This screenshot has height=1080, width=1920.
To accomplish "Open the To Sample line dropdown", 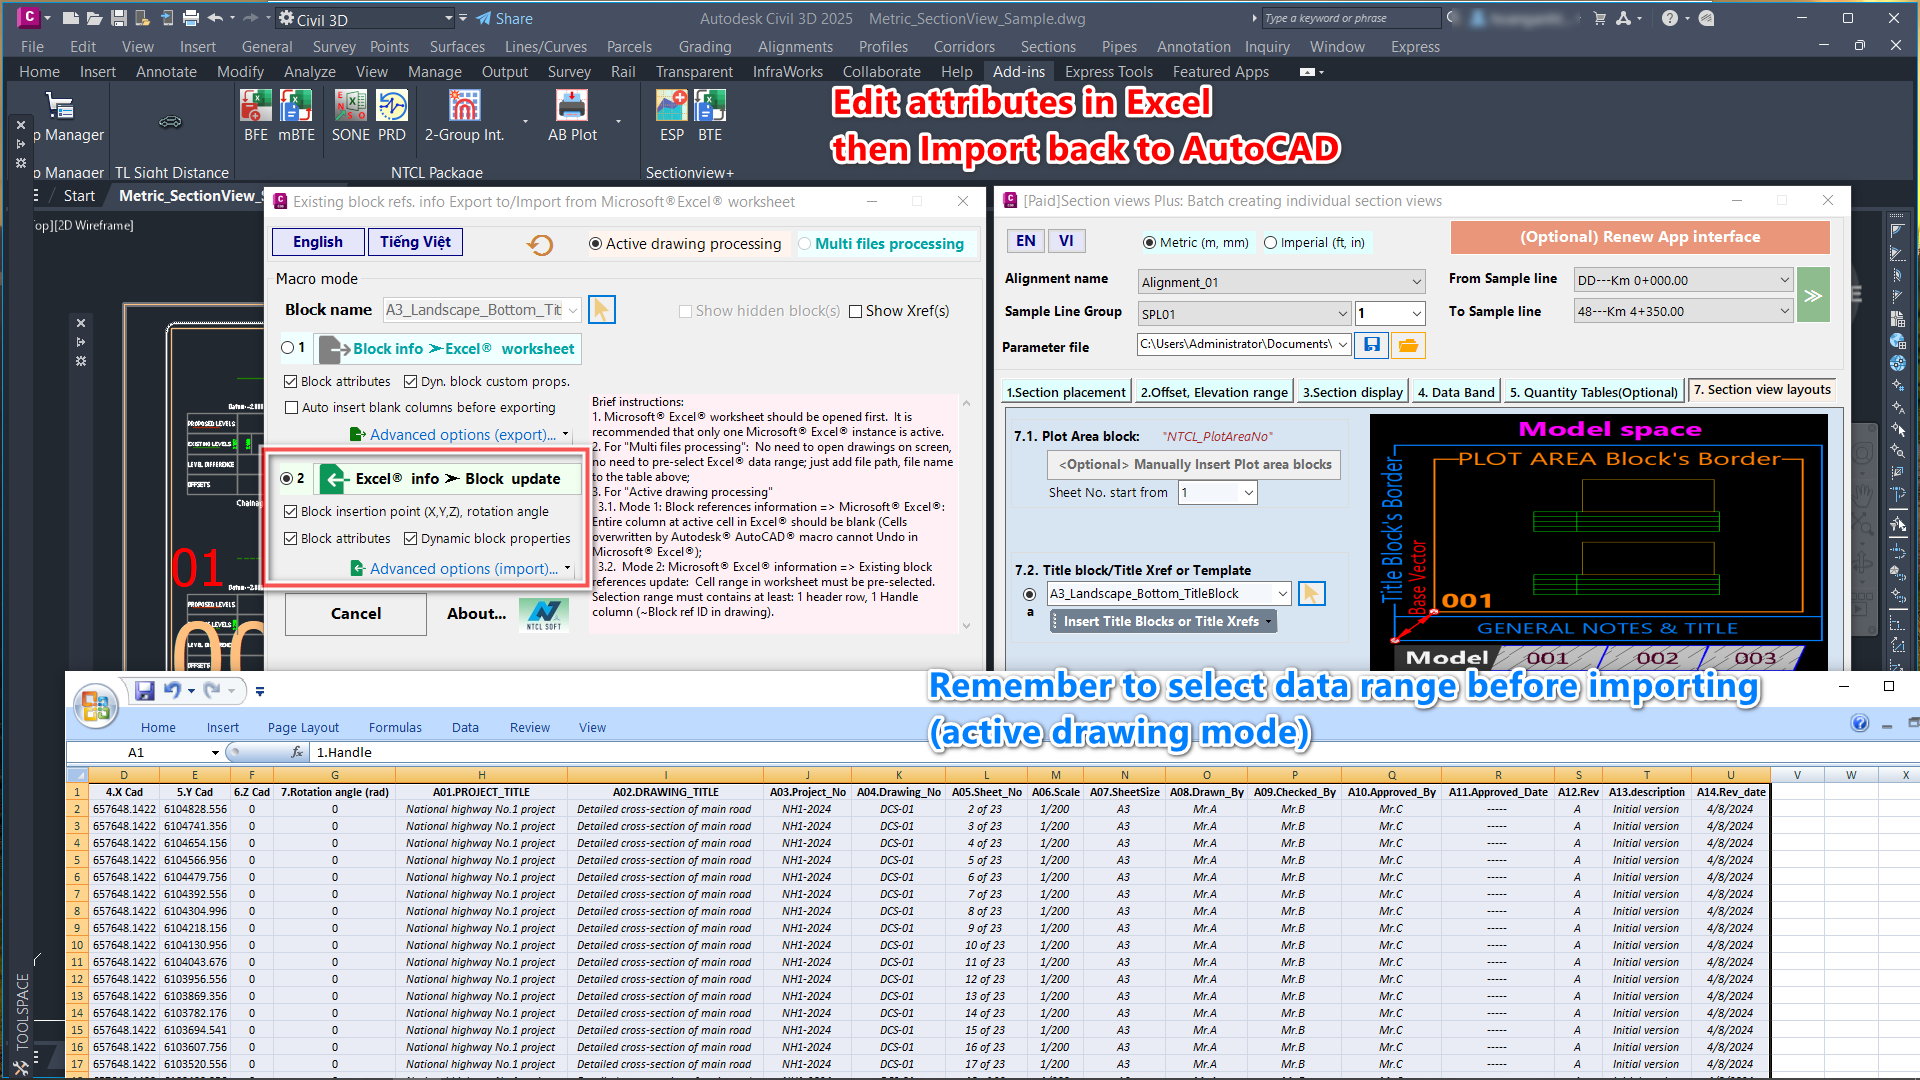I will 1784,311.
